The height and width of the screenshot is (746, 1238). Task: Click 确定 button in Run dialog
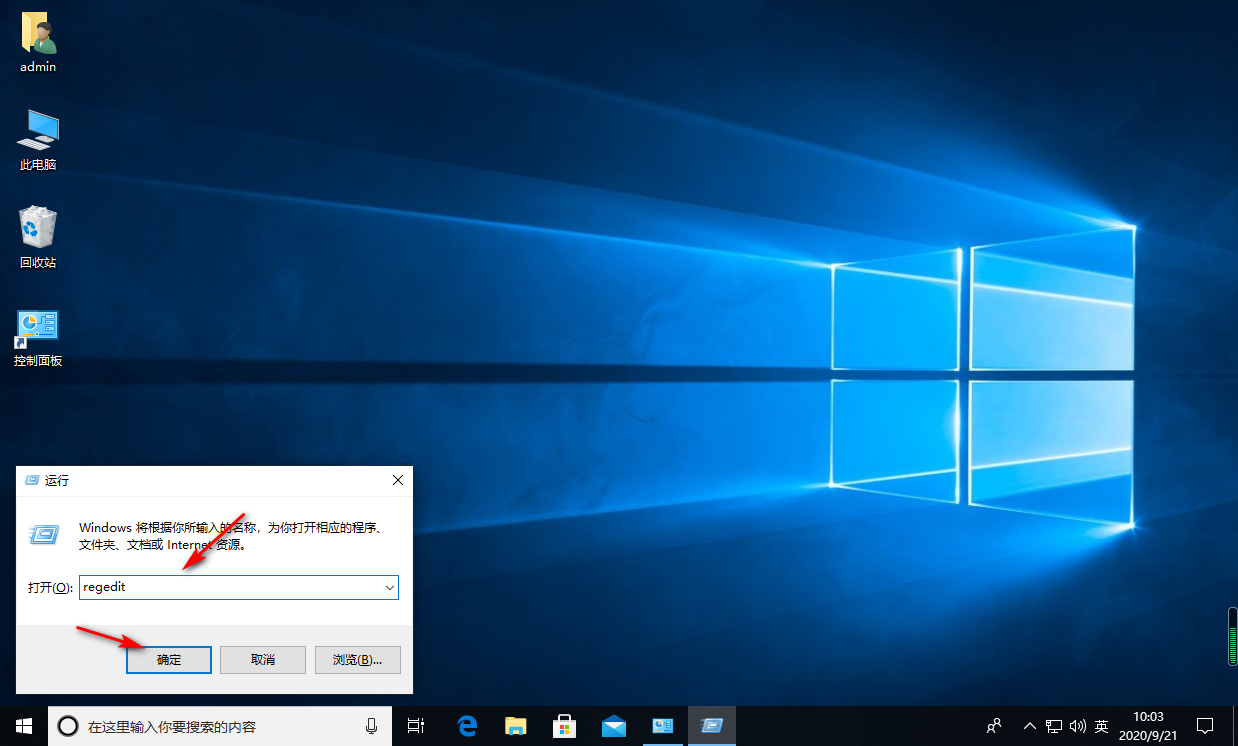coord(169,660)
